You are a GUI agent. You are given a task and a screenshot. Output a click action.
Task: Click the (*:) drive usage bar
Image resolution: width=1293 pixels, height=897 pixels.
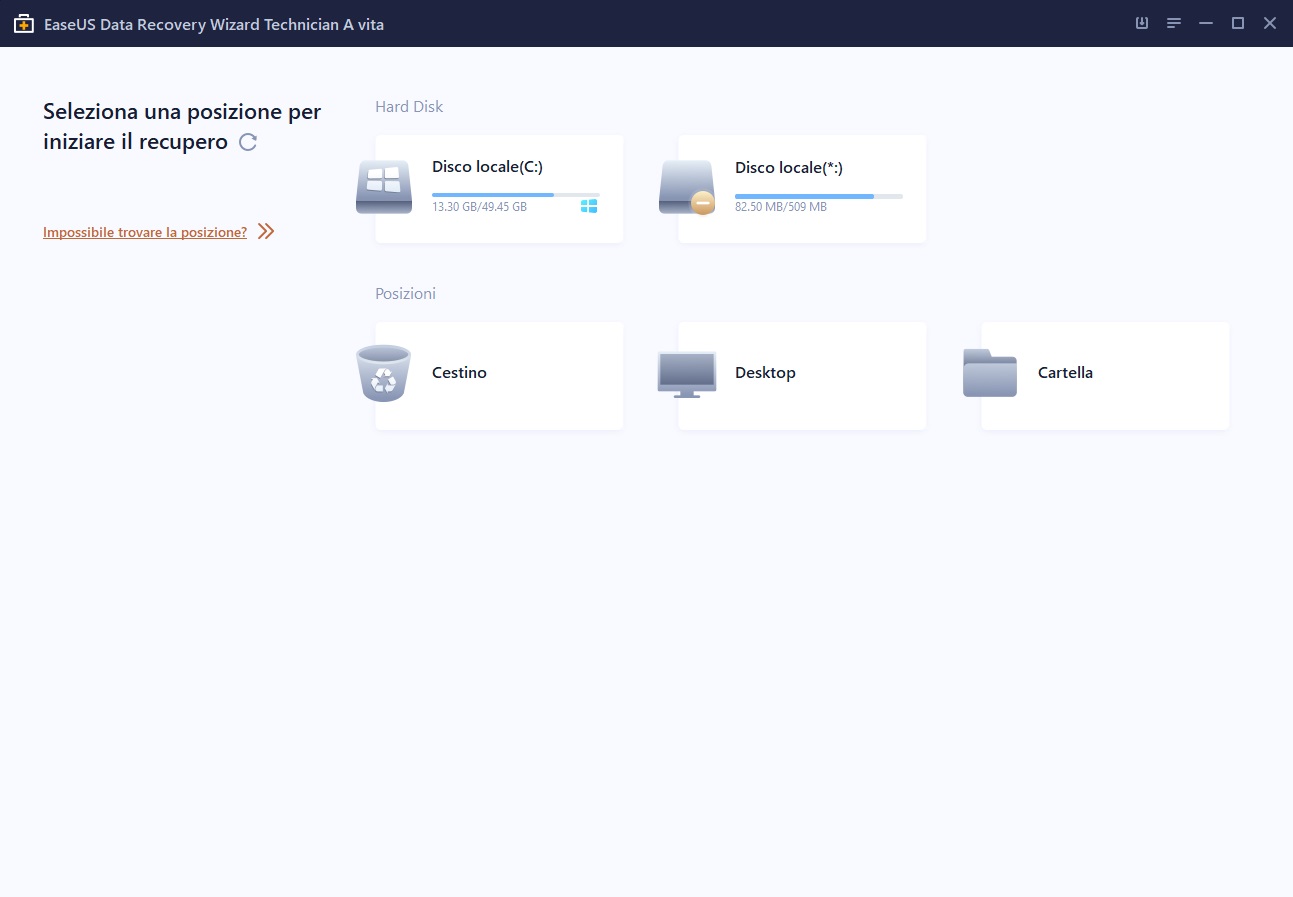point(819,196)
